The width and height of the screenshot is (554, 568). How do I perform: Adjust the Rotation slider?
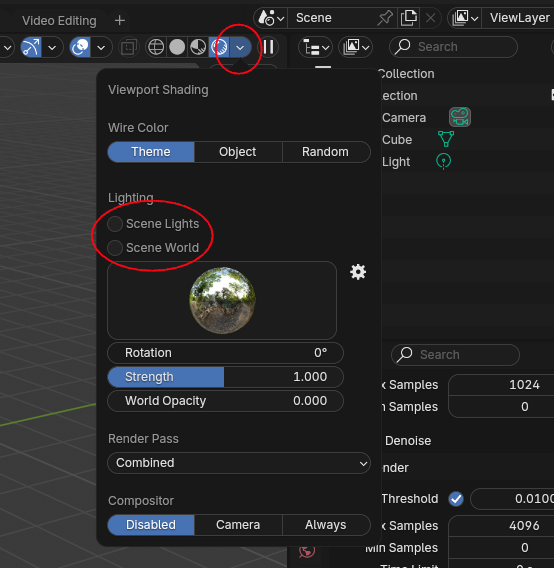[225, 353]
